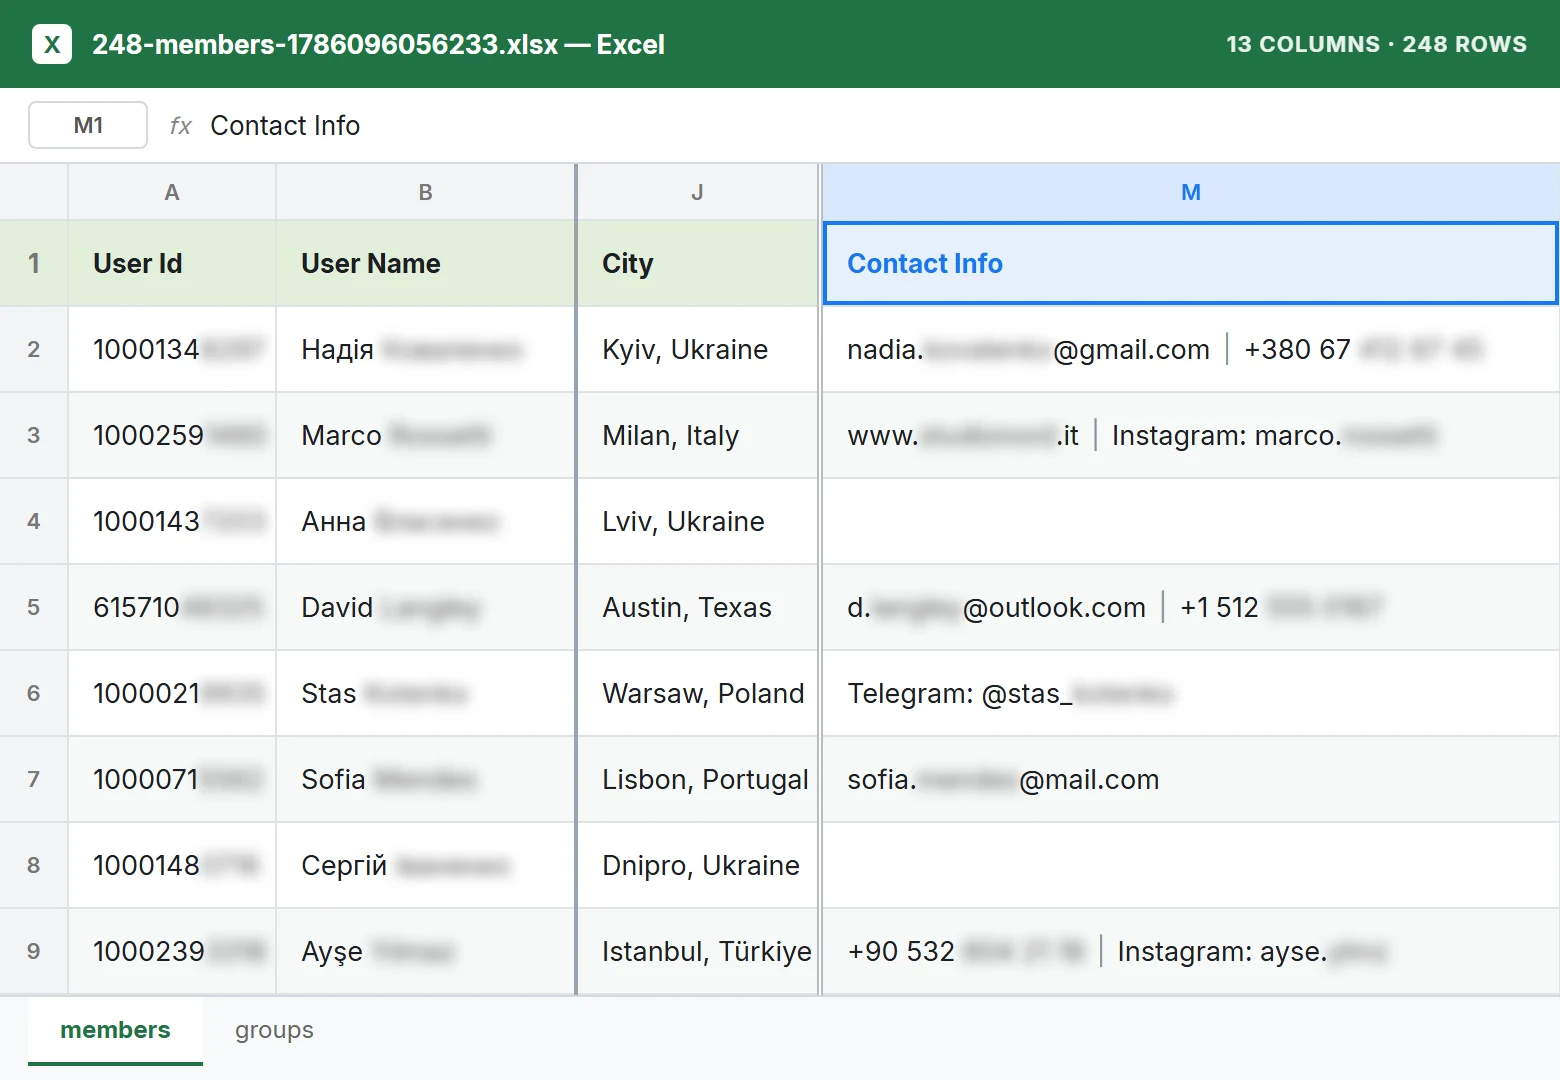
Task: Click the Istanbul, Türkiye cell
Action: pos(698,951)
